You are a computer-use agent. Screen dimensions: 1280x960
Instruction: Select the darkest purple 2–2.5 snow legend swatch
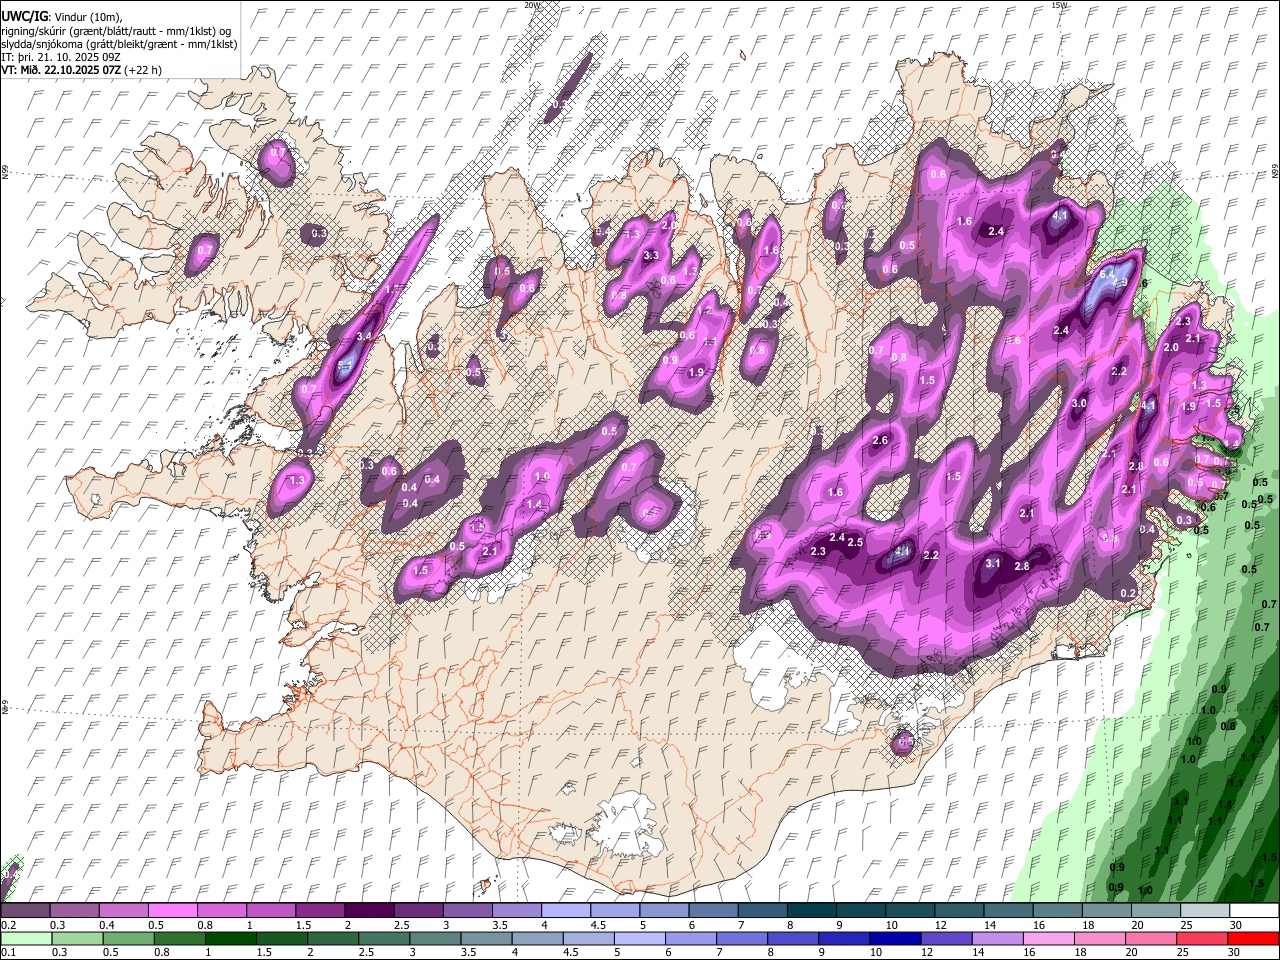[368, 911]
